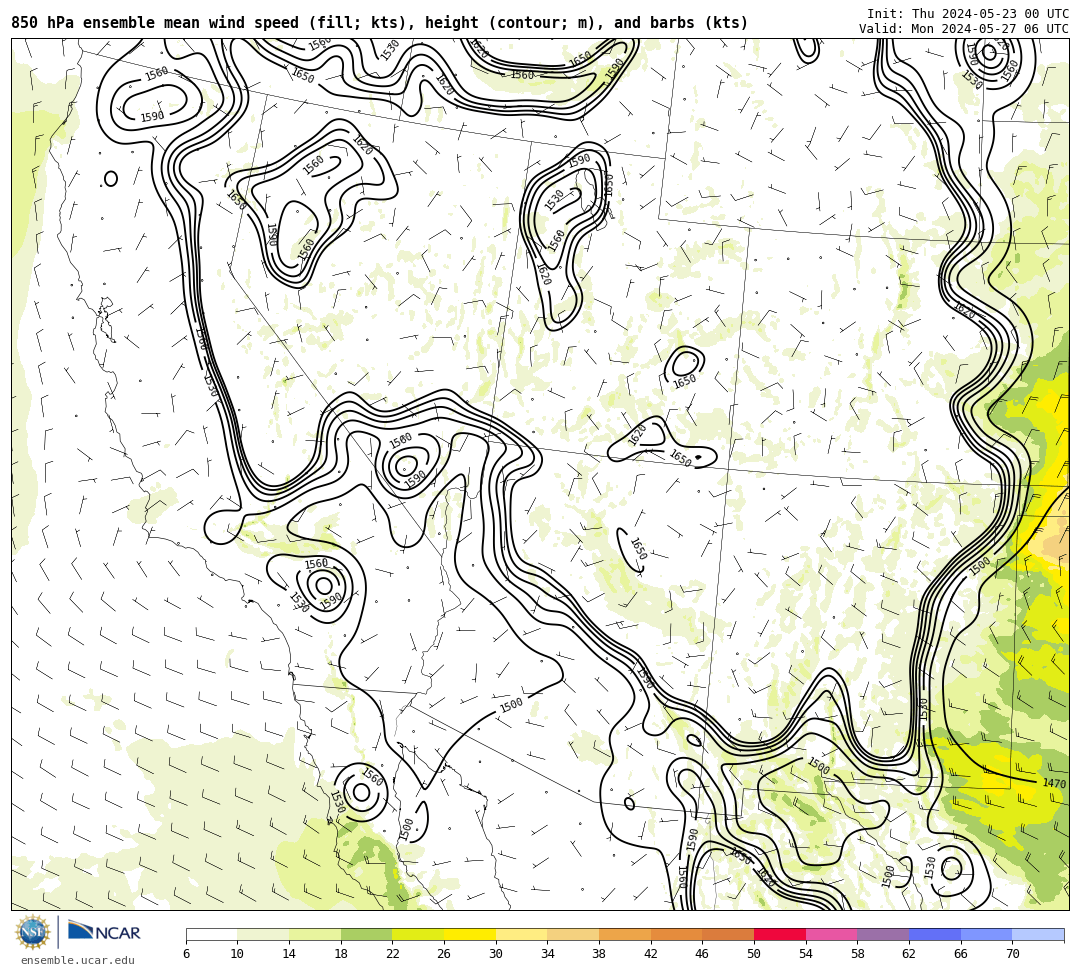This screenshot has height=973, width=1080.
Task: Click the colorbar tick label 42
Action: pyautogui.click(x=650, y=954)
